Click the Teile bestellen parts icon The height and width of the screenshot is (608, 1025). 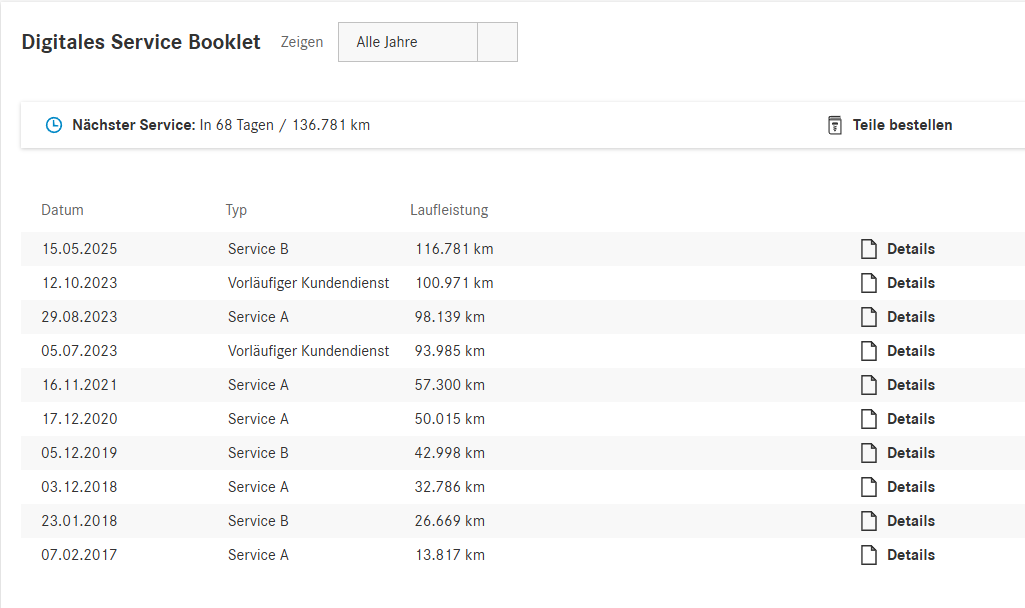835,125
